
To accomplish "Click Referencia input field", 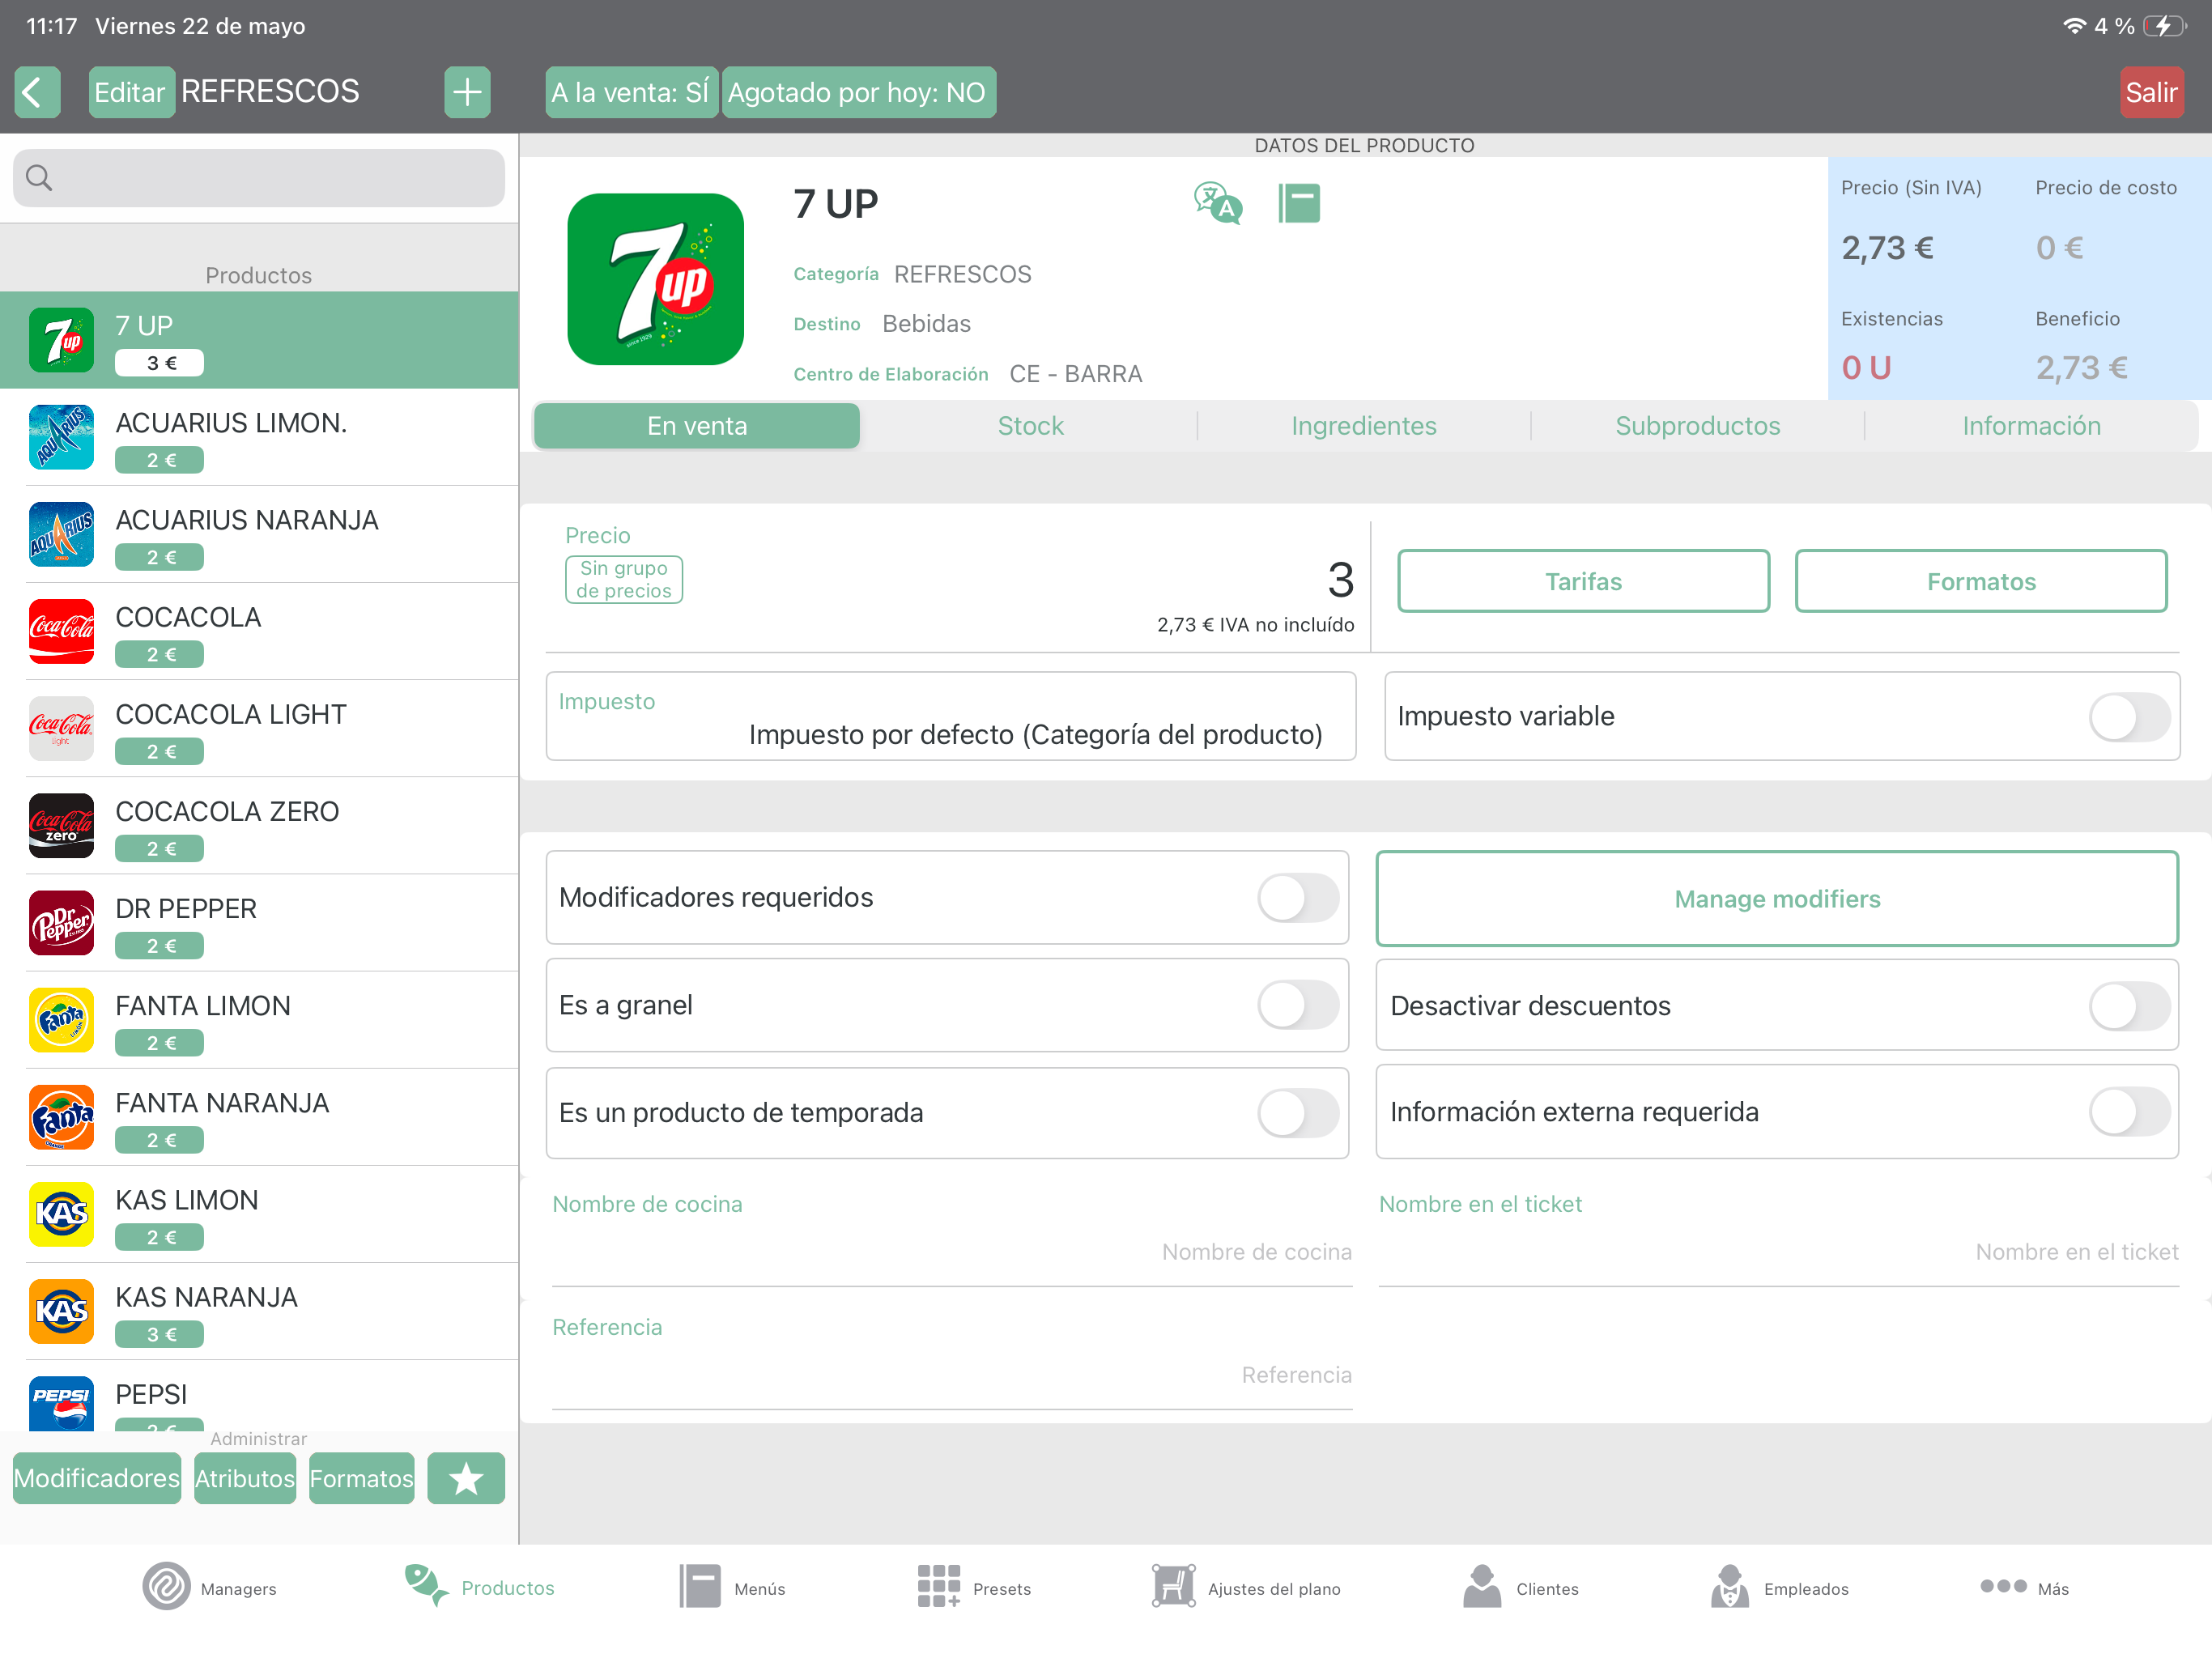I will point(951,1375).
